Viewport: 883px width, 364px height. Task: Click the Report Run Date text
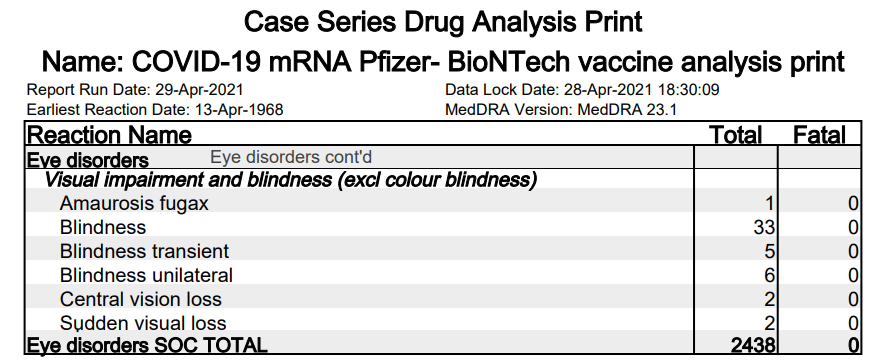point(135,90)
